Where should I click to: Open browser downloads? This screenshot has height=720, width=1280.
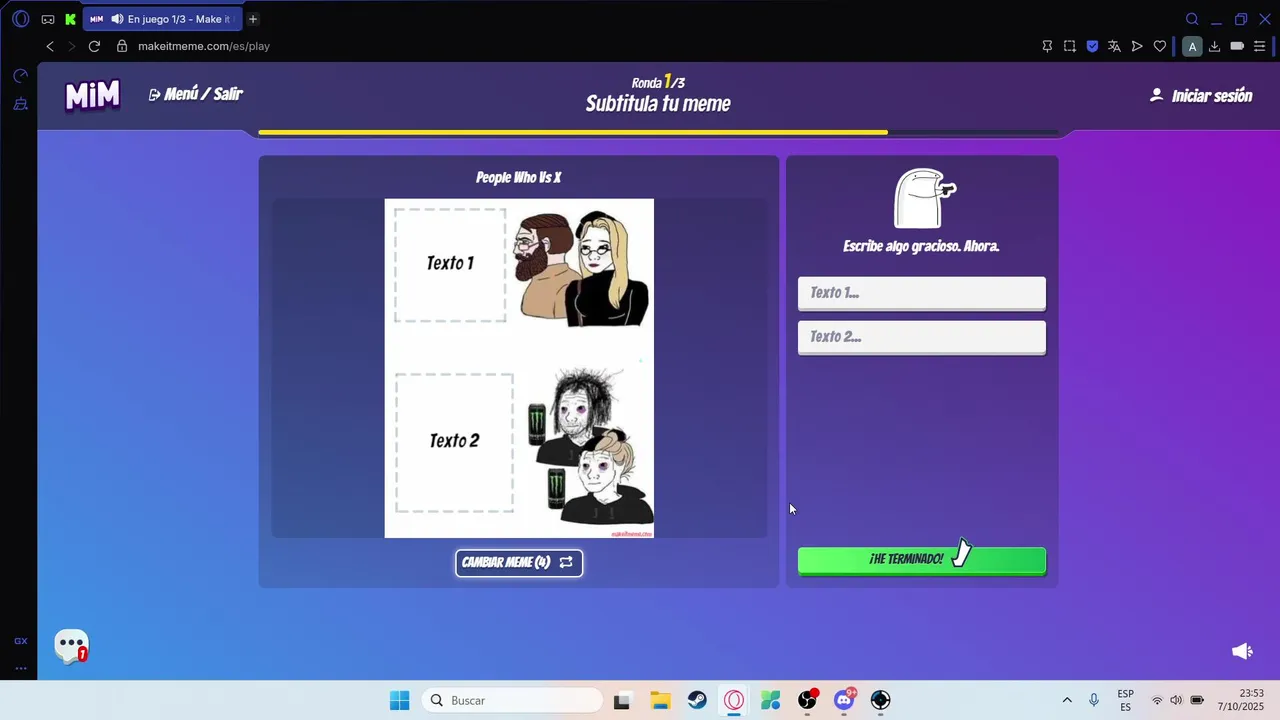pos(1214,46)
